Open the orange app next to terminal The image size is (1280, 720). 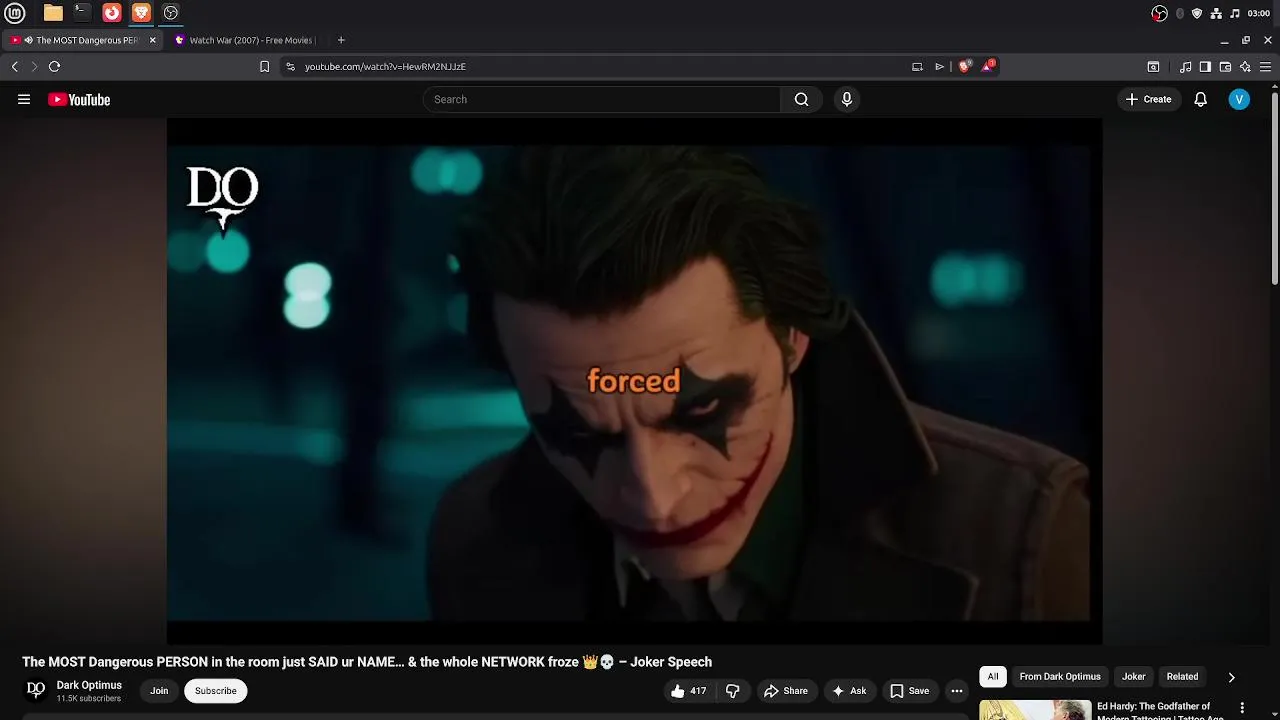pos(112,13)
